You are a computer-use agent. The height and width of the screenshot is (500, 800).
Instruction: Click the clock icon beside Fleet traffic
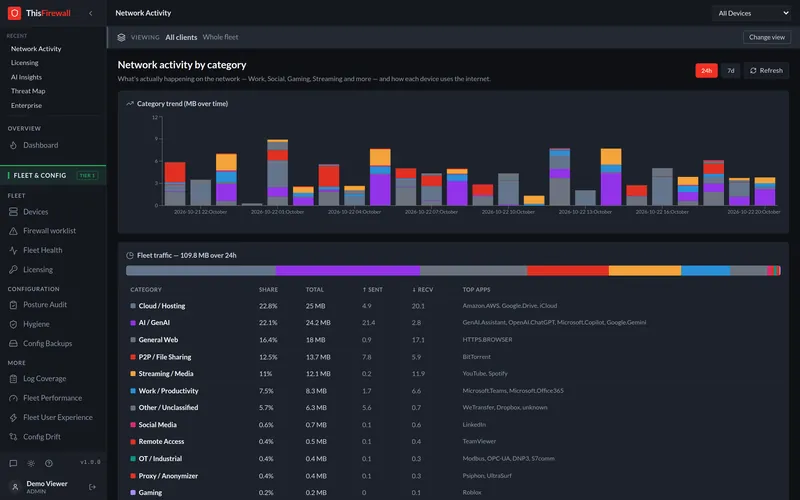[130, 255]
